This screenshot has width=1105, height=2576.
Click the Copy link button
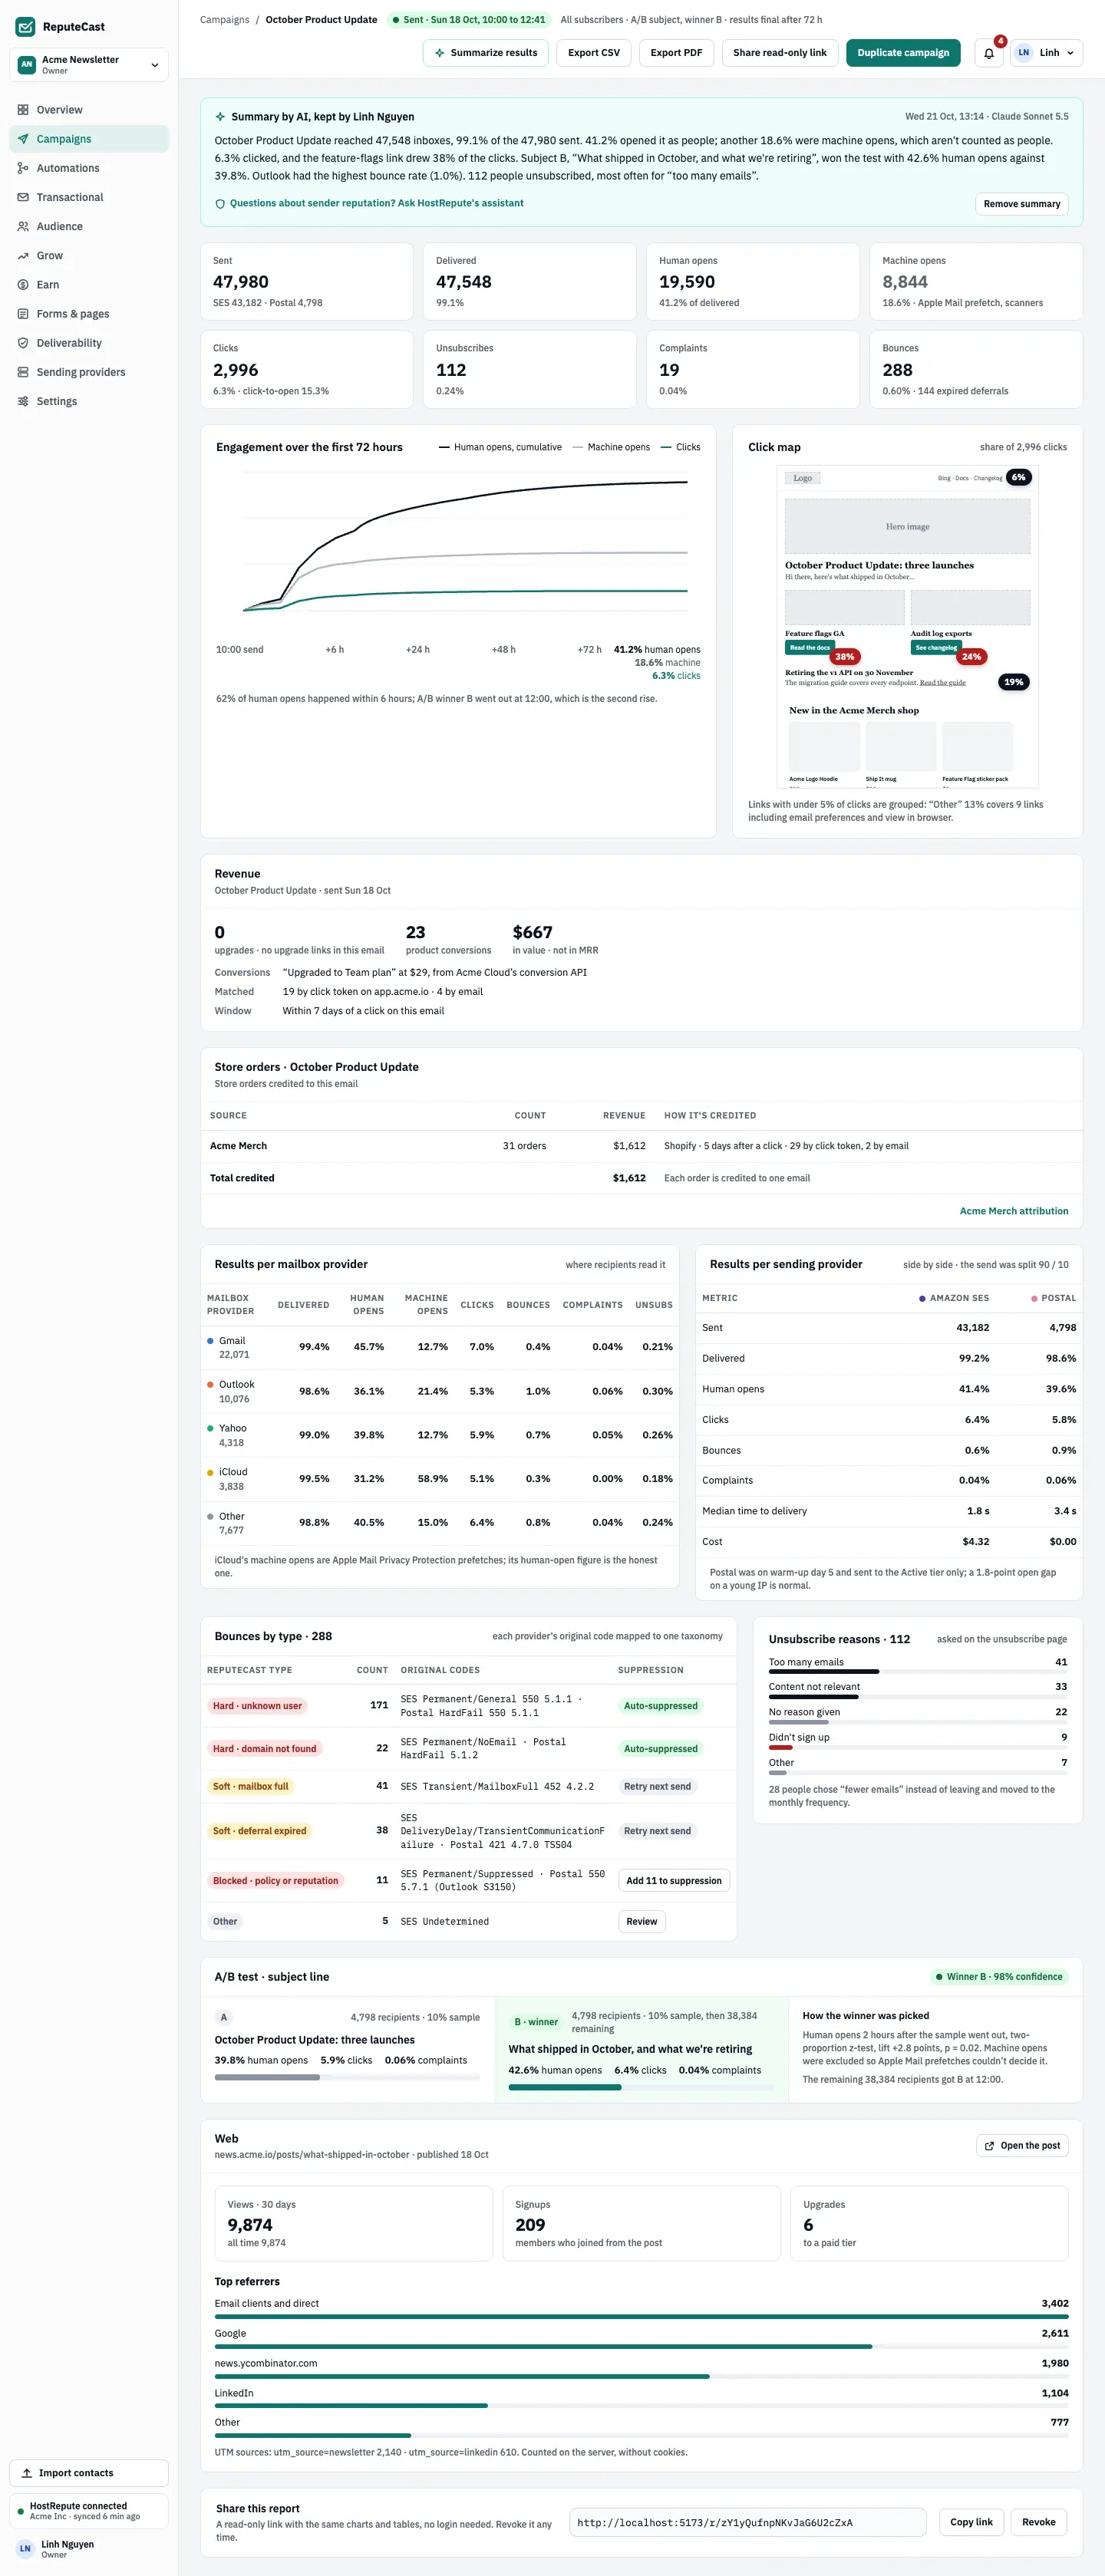coord(971,2522)
